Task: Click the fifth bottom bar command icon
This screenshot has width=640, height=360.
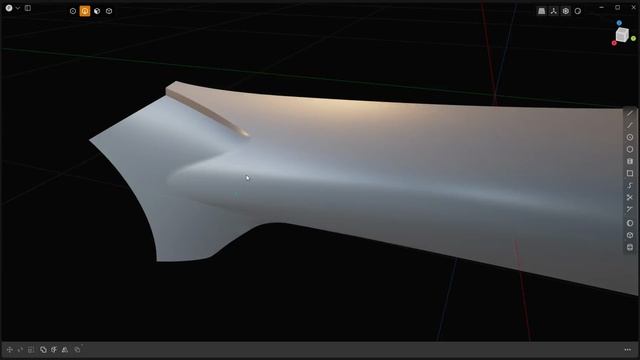Action: pos(54,350)
